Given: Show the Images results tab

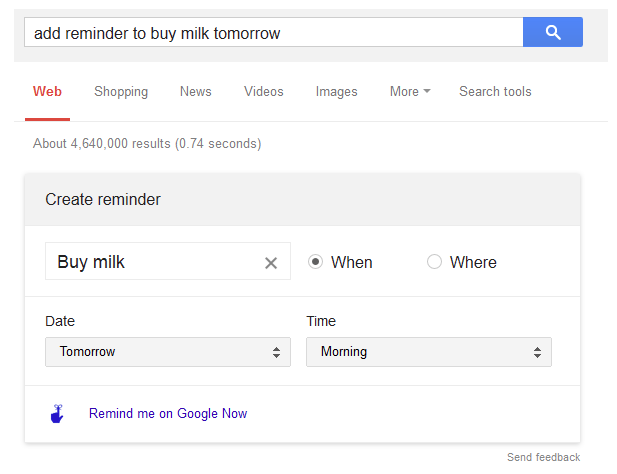Looking at the screenshot, I should [x=336, y=92].
